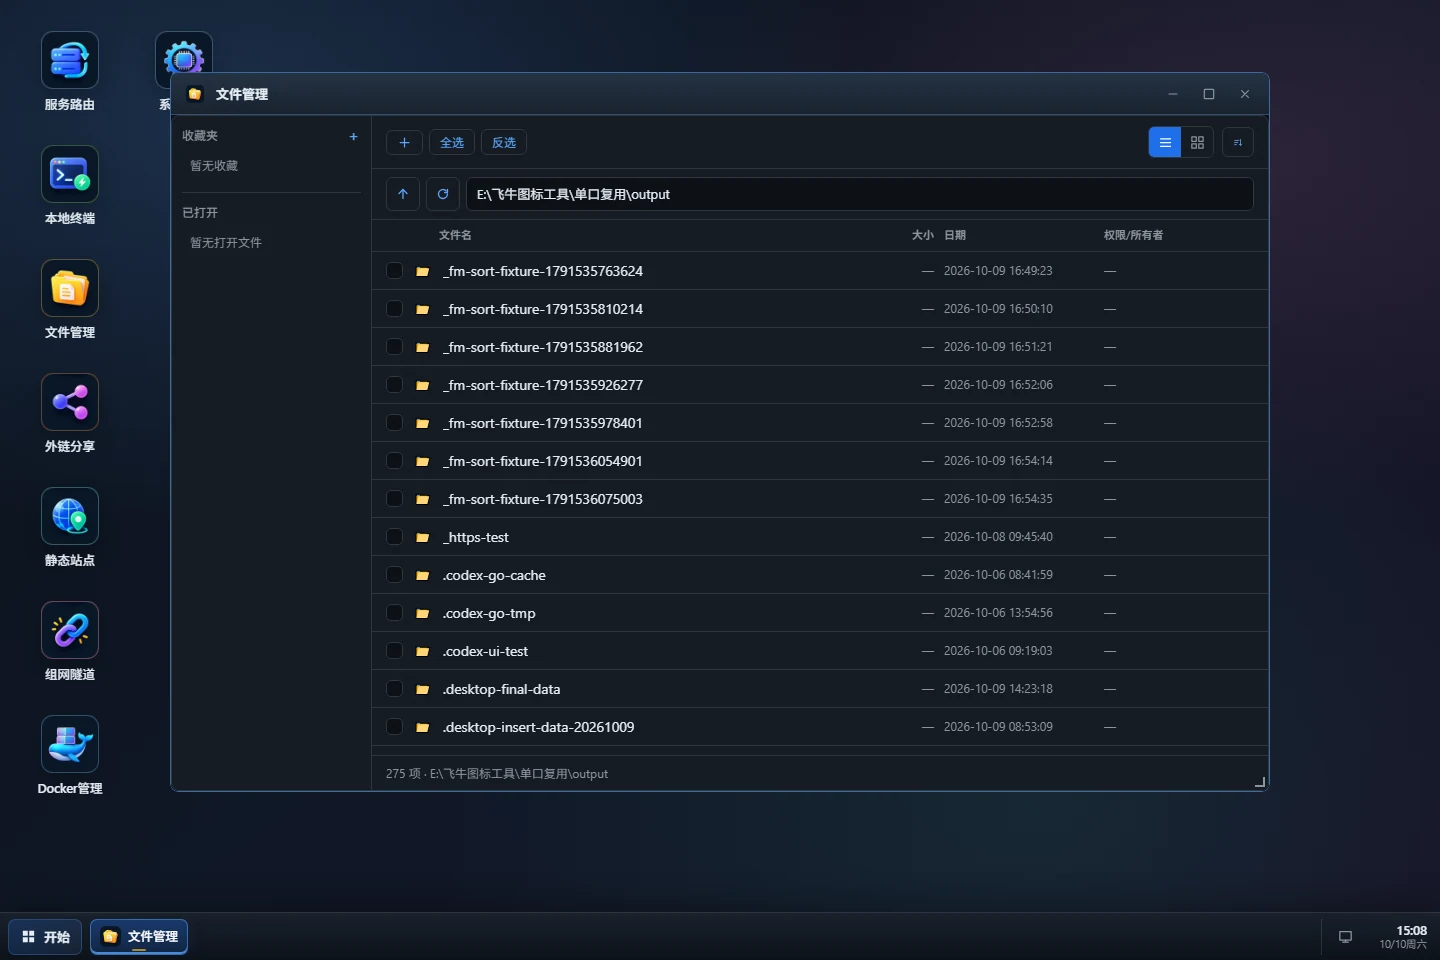The image size is (1440, 960).
Task: Click the _fm-sort-fixture-1791535810214 folder name
Action: point(543,309)
